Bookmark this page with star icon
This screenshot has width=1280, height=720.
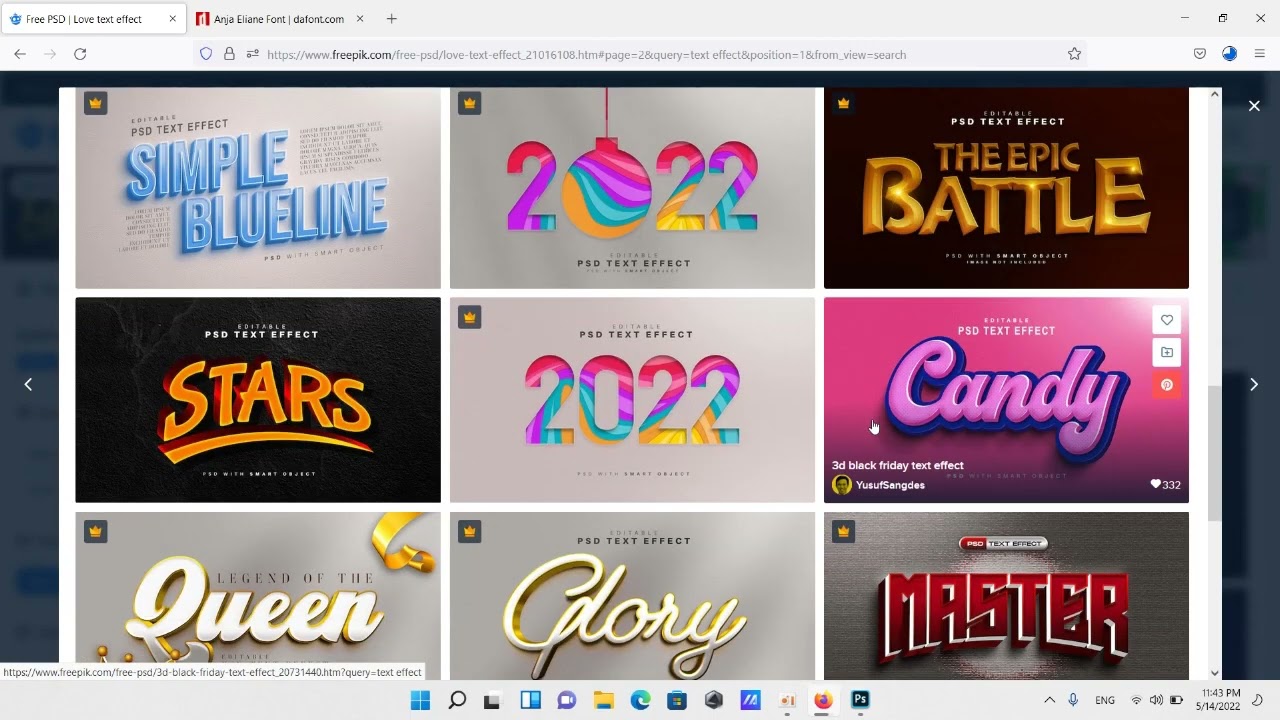pos(1074,54)
